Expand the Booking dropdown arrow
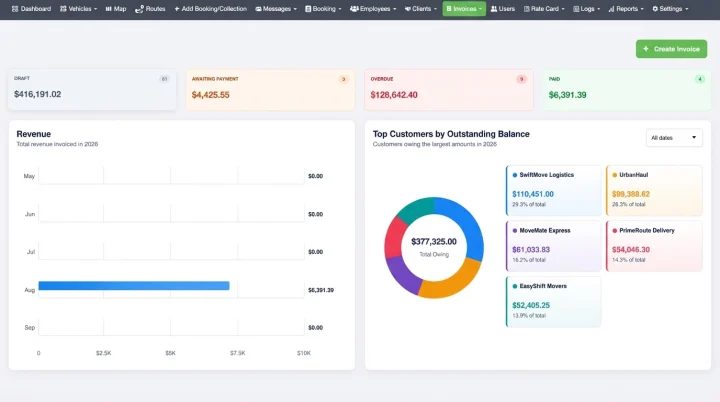Viewport: 720px width, 402px height. point(340,9)
